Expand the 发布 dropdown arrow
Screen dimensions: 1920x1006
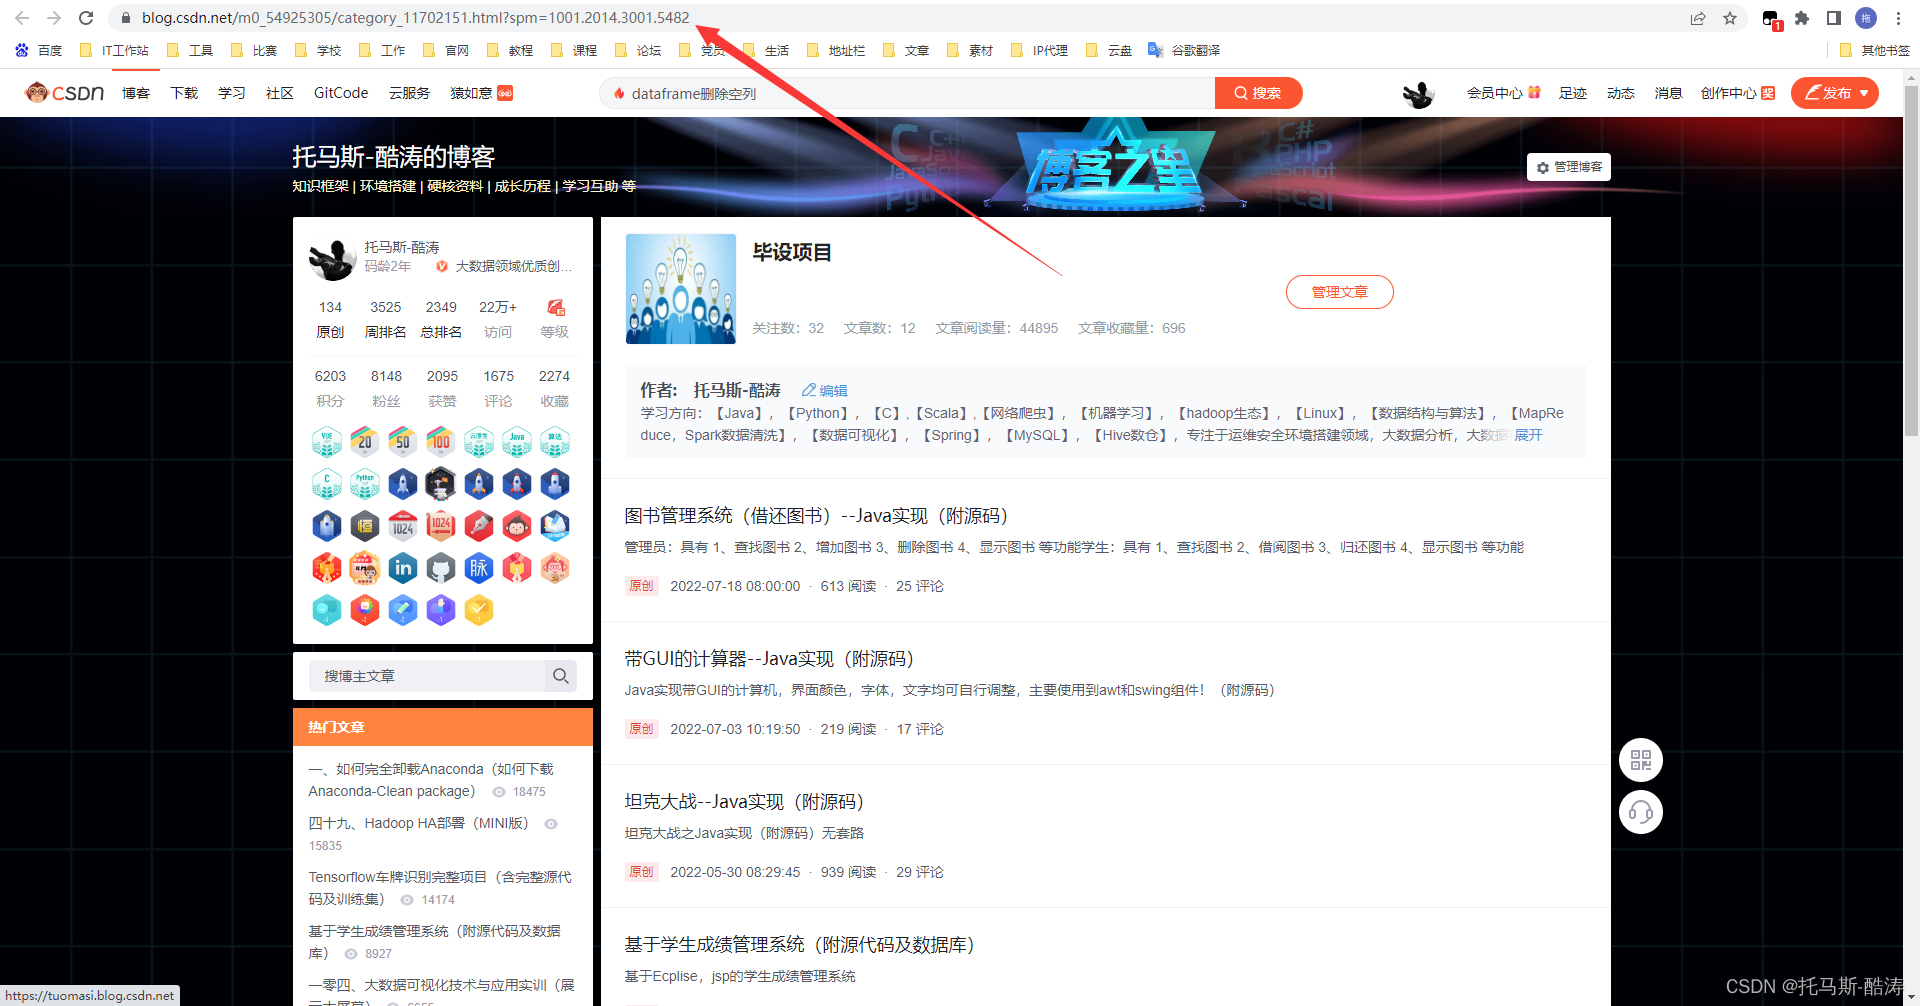pos(1861,93)
